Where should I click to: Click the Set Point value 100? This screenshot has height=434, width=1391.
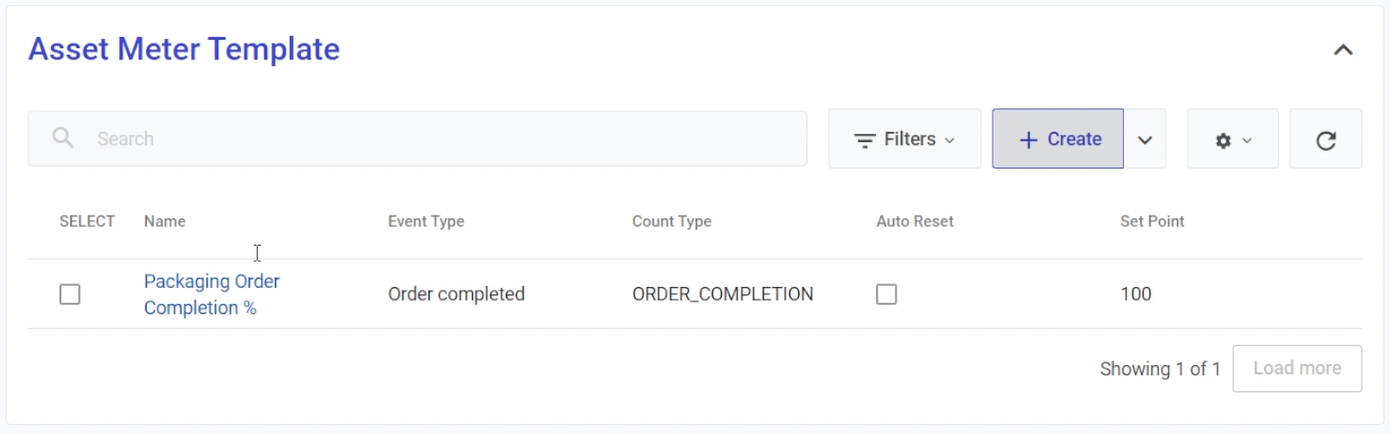pos(1136,294)
